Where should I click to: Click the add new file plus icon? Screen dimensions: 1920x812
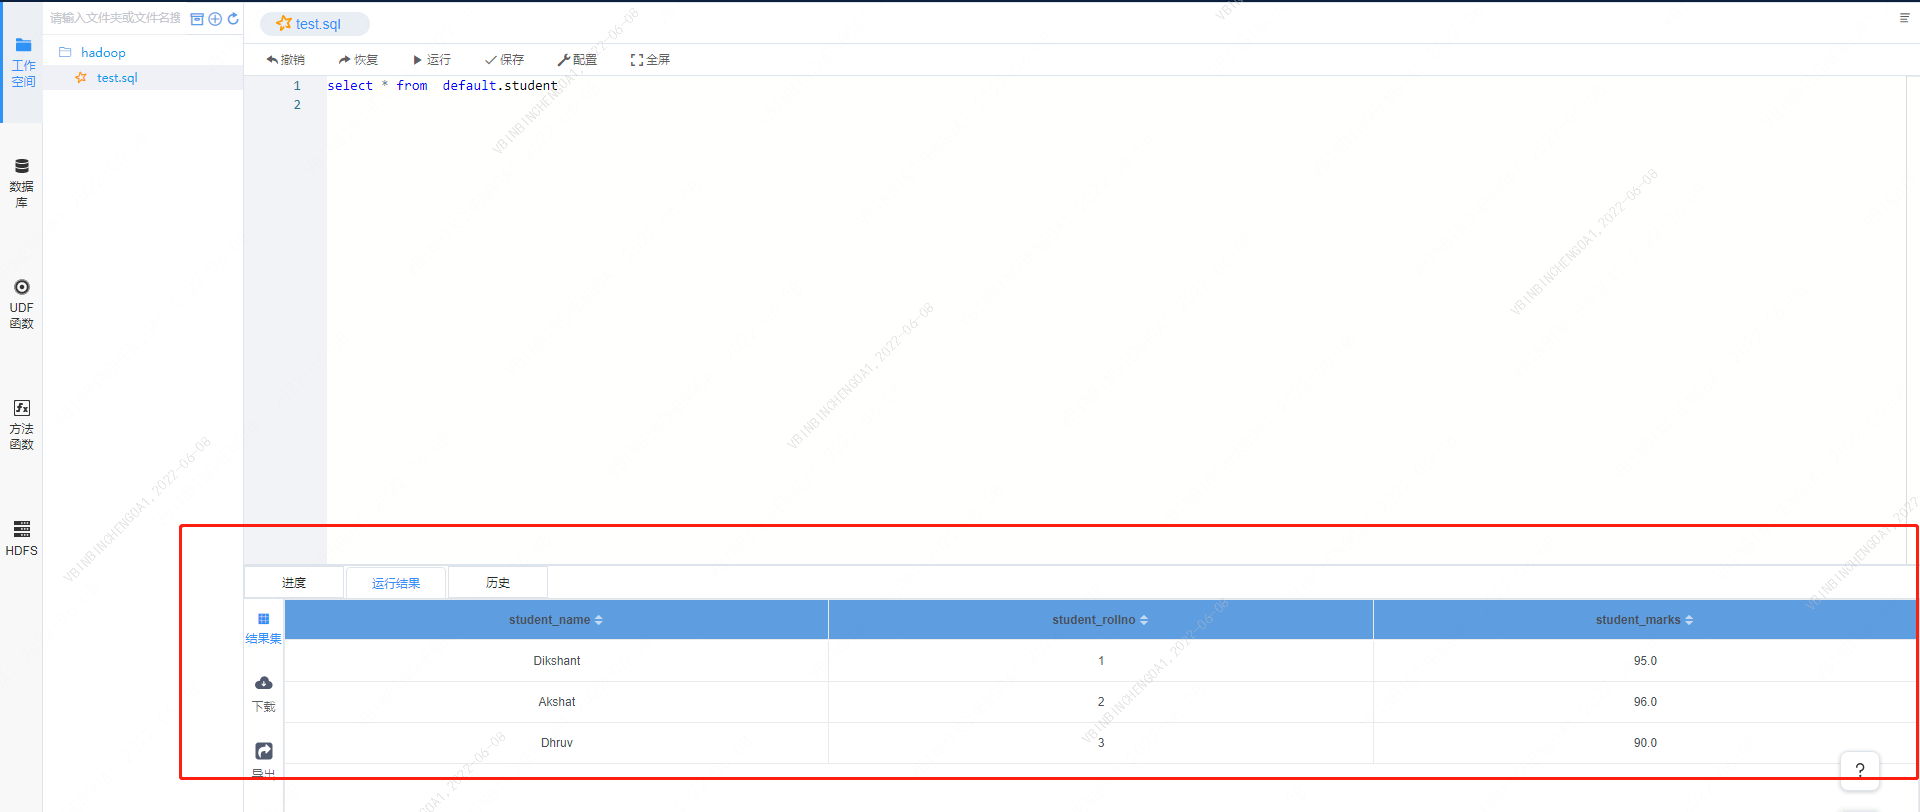(x=215, y=19)
